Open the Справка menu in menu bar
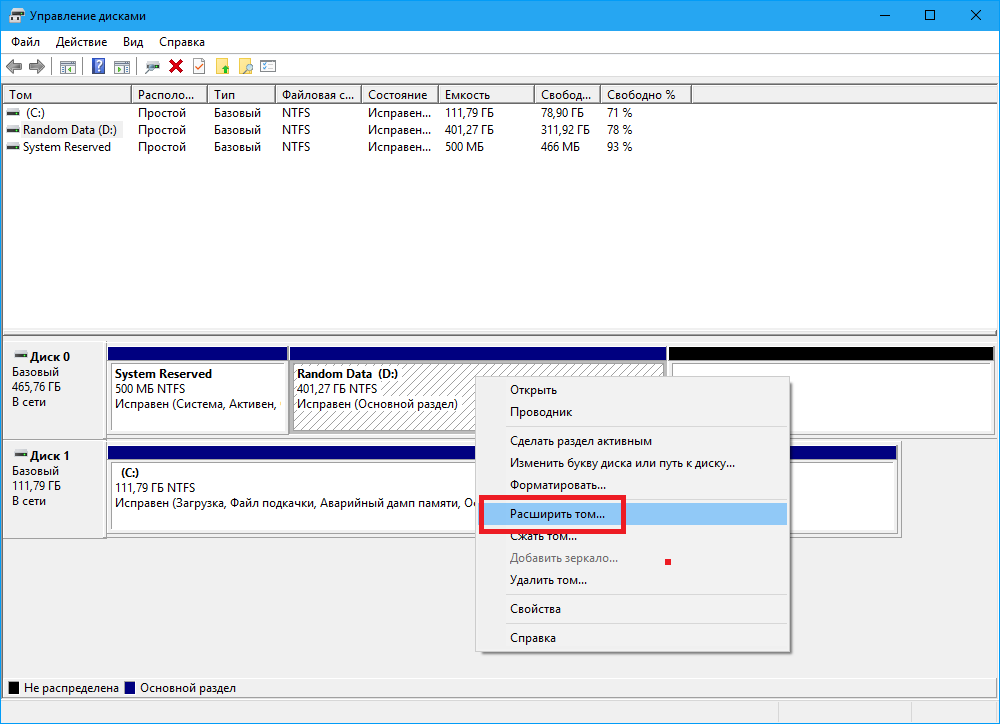1000x724 pixels. point(182,42)
